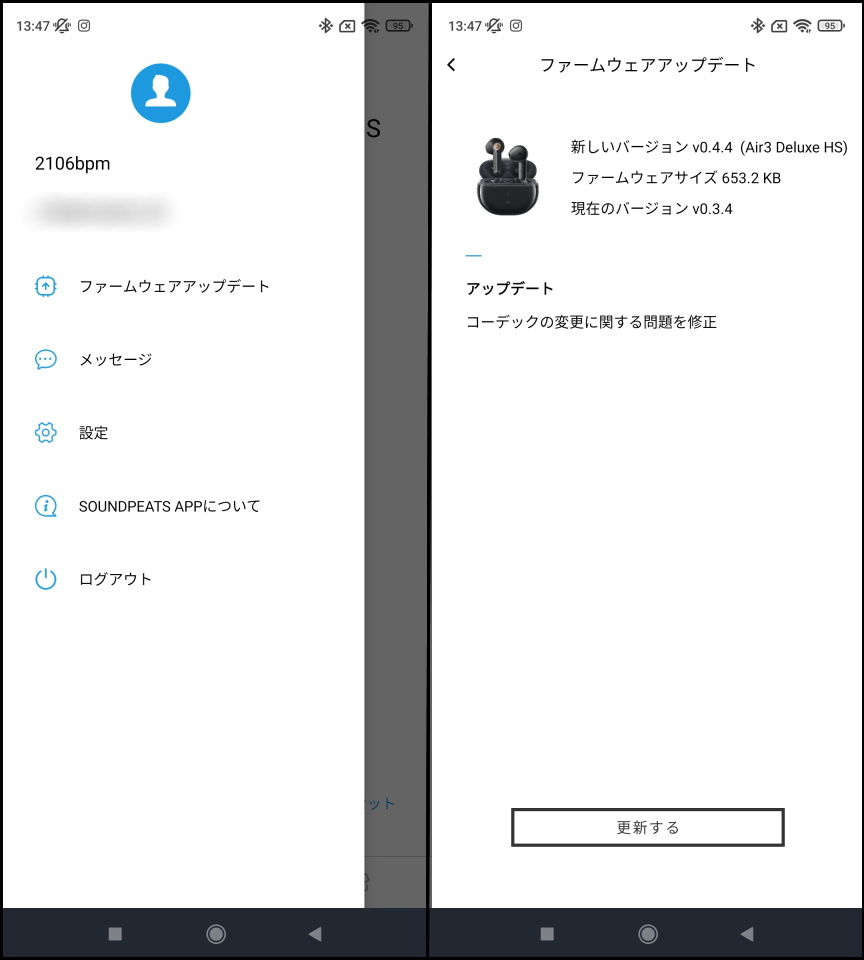This screenshot has height=960, width=864.
Task: Tap the 更新する update button
Action: coord(648,828)
